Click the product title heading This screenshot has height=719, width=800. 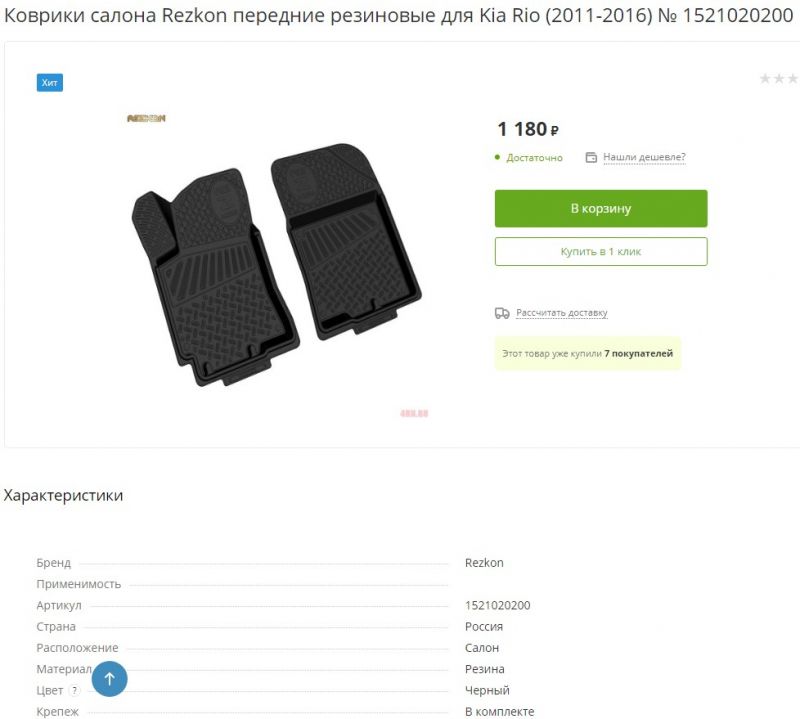(x=398, y=16)
